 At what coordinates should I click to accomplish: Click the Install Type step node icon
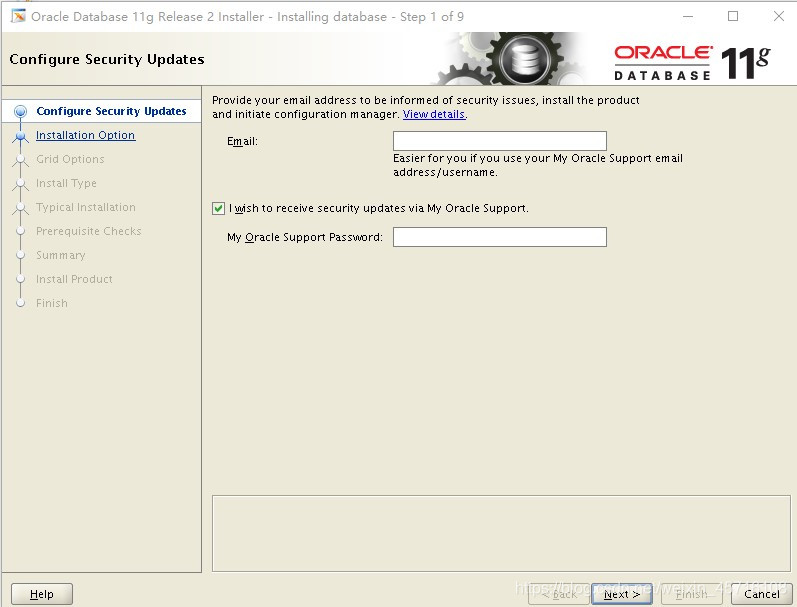coord(21,184)
